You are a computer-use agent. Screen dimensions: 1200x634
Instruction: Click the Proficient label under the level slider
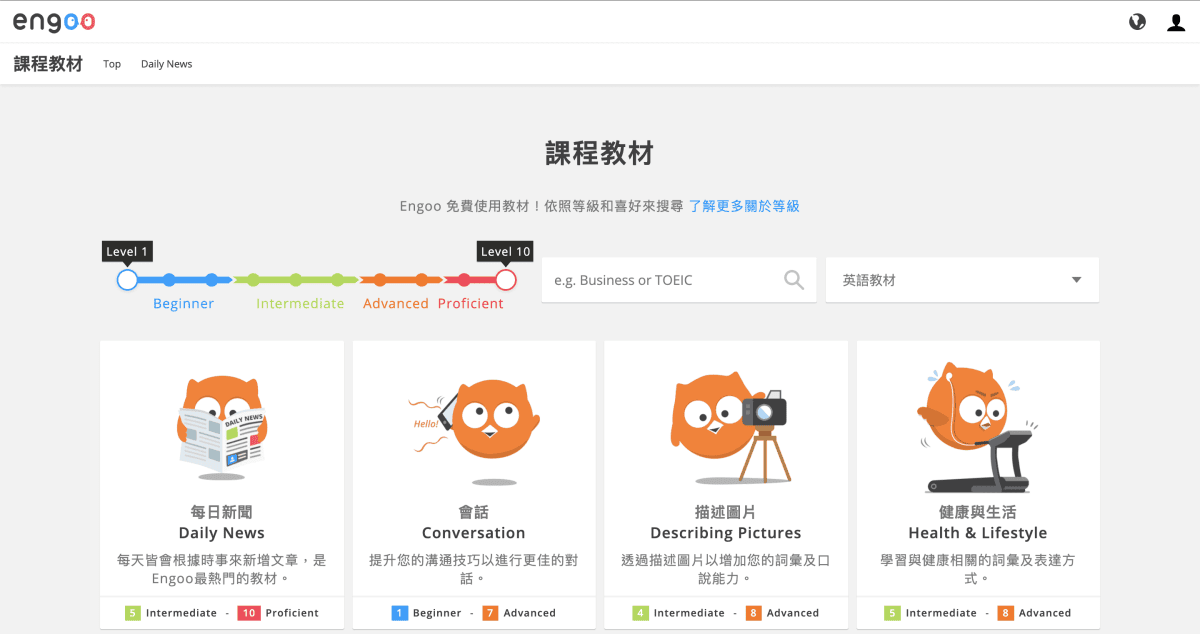tap(471, 304)
